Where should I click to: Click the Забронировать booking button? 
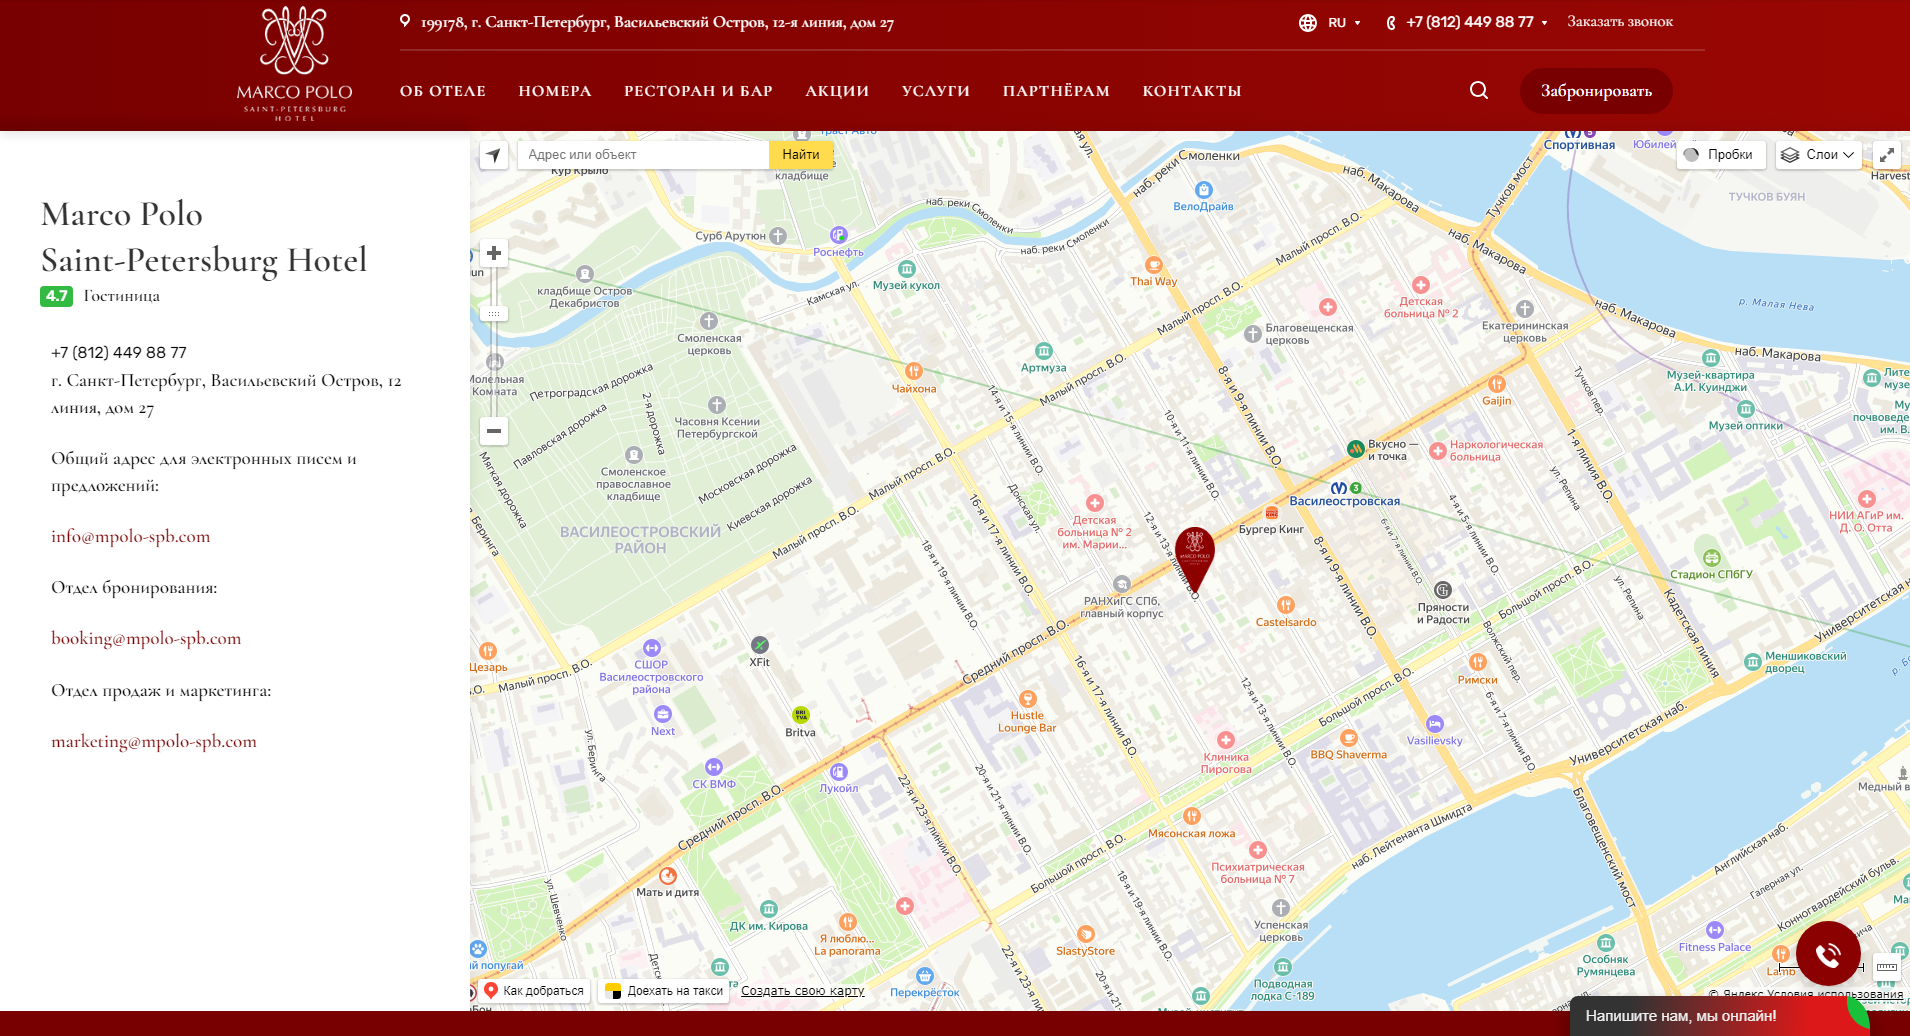pyautogui.click(x=1596, y=91)
